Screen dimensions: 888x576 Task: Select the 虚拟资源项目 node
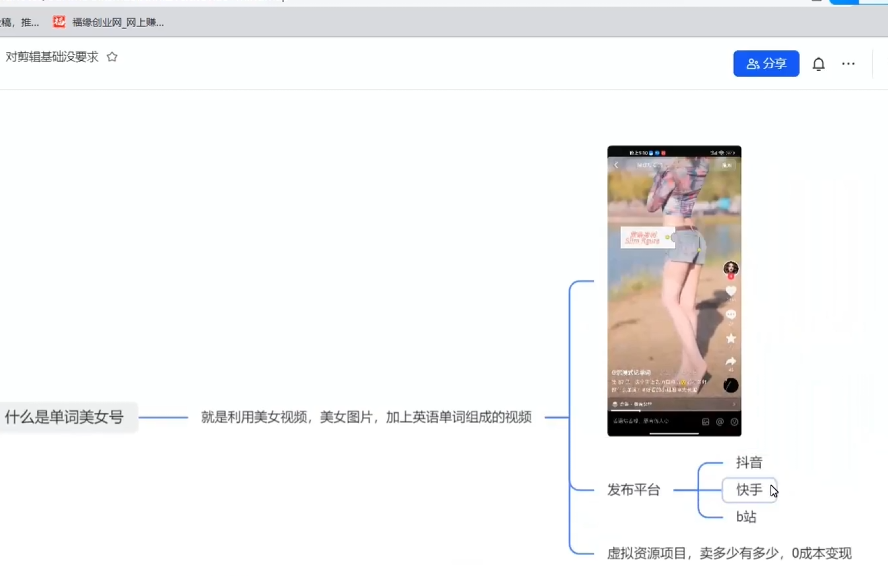click(x=729, y=553)
